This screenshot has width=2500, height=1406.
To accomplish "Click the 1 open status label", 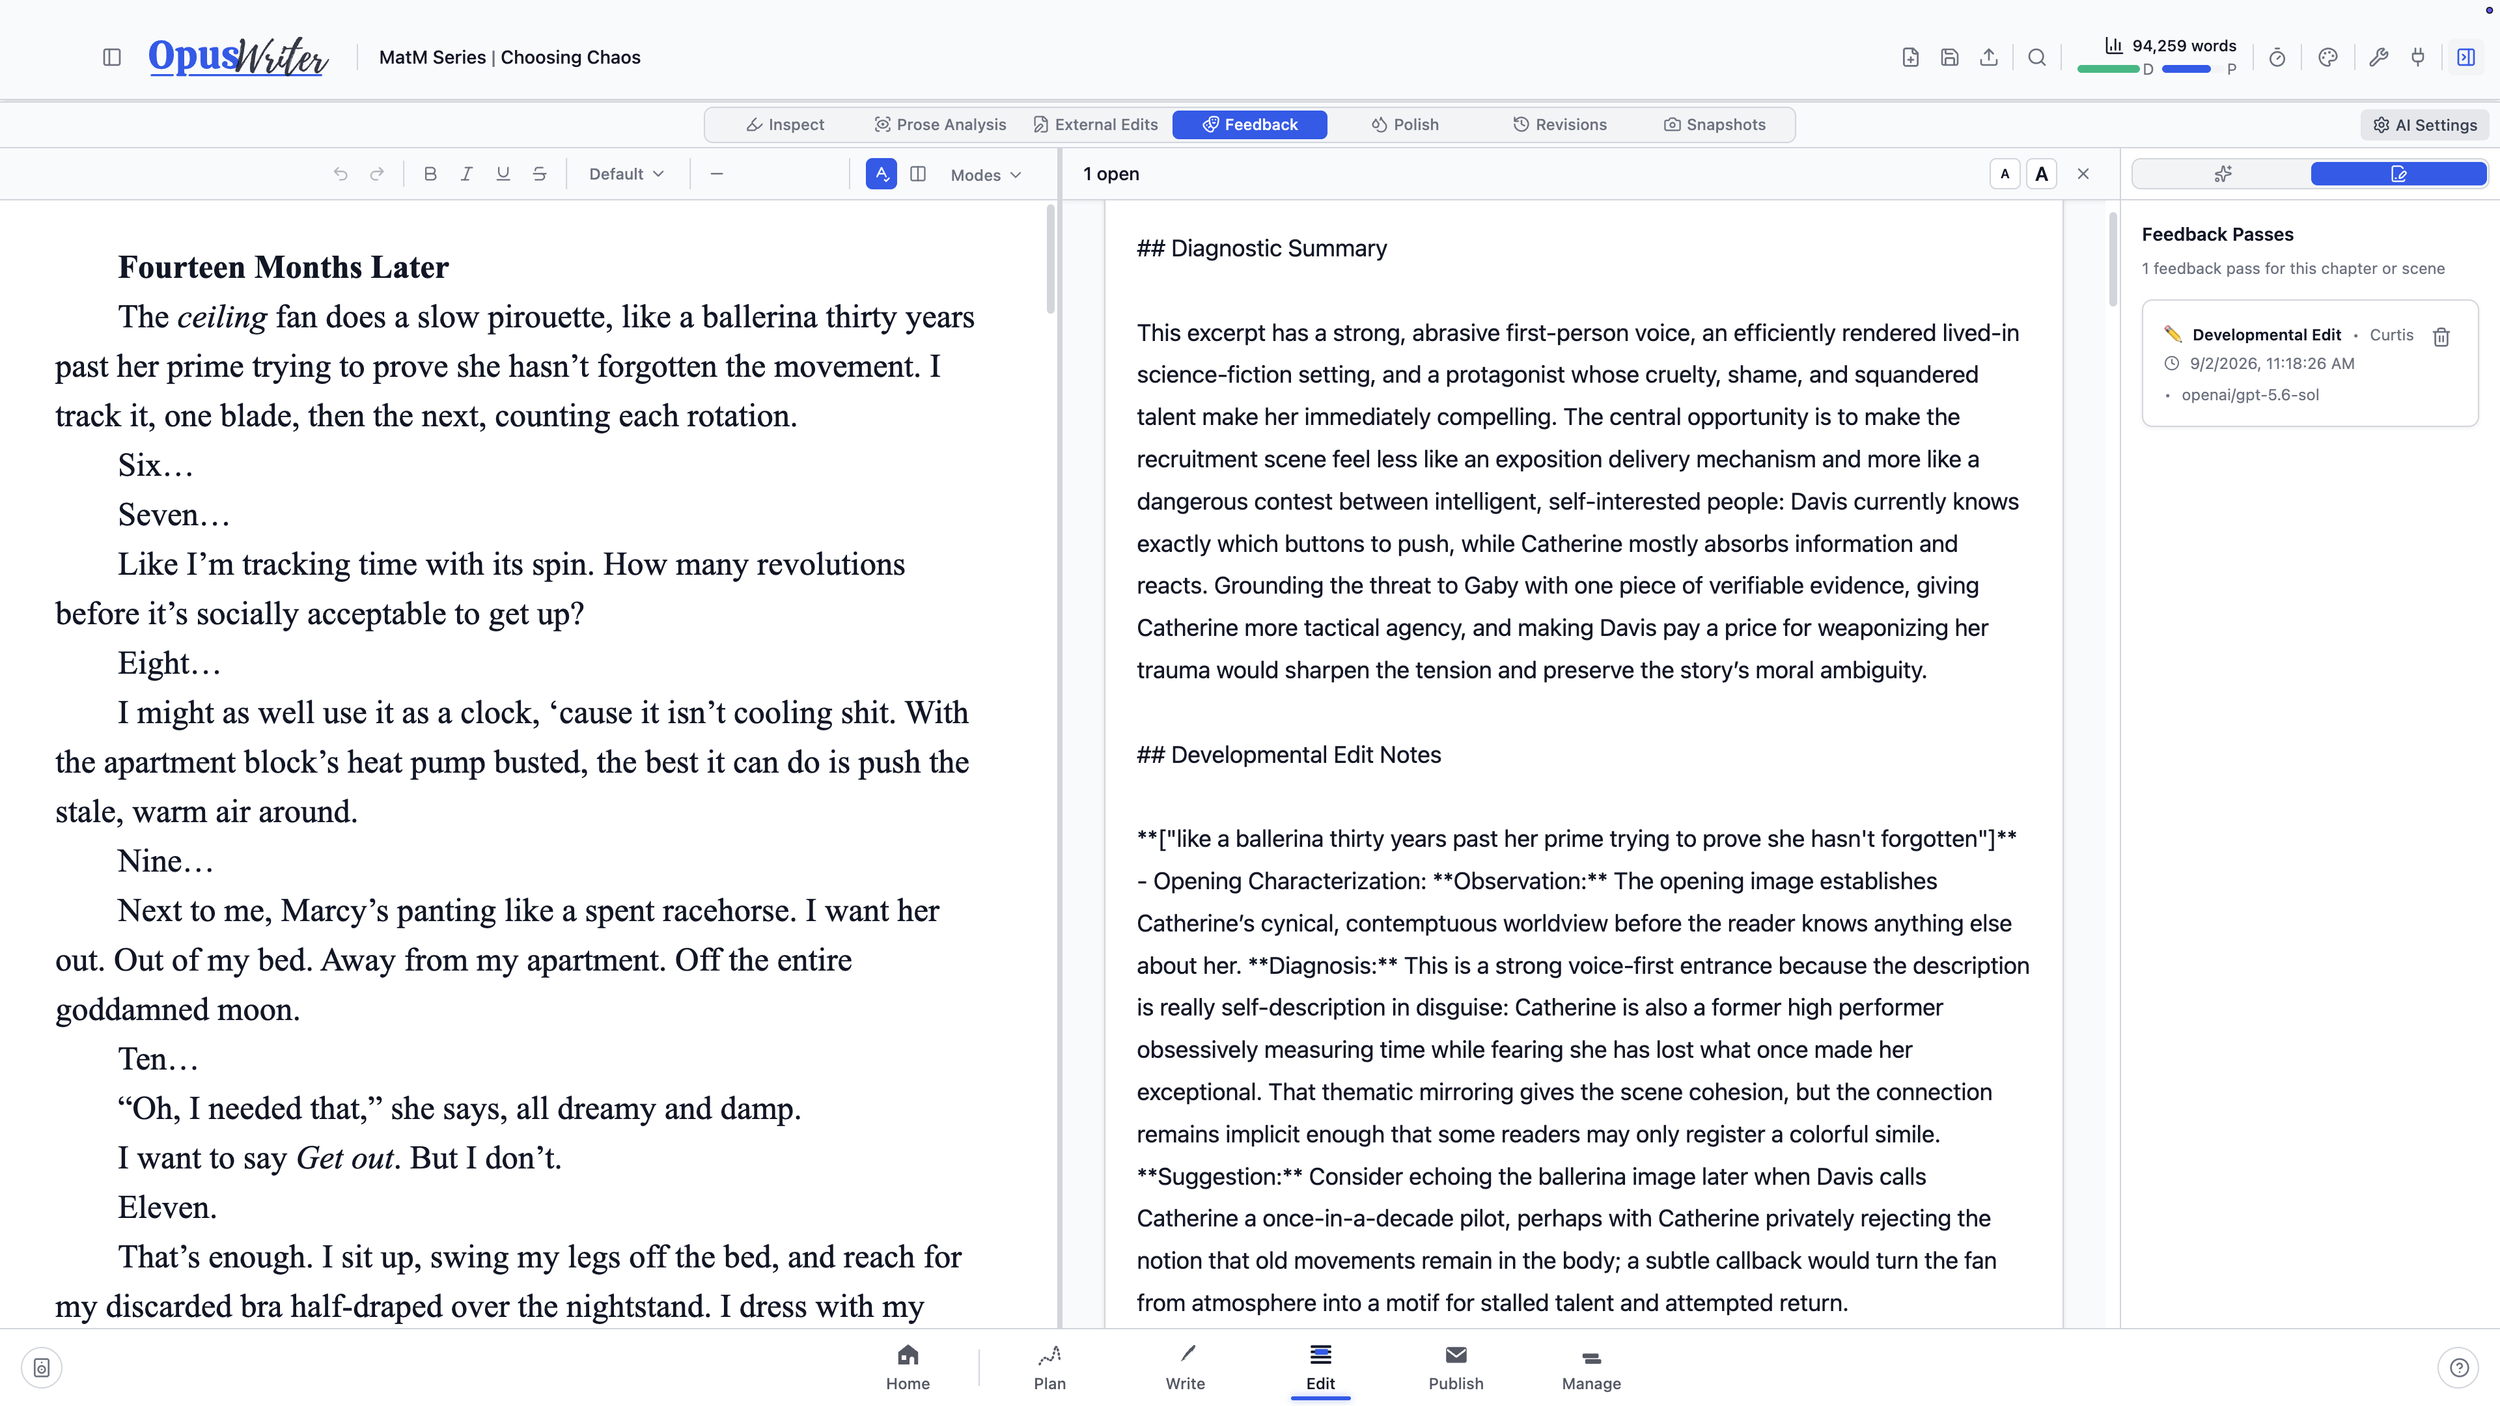I will pyautogui.click(x=1111, y=174).
